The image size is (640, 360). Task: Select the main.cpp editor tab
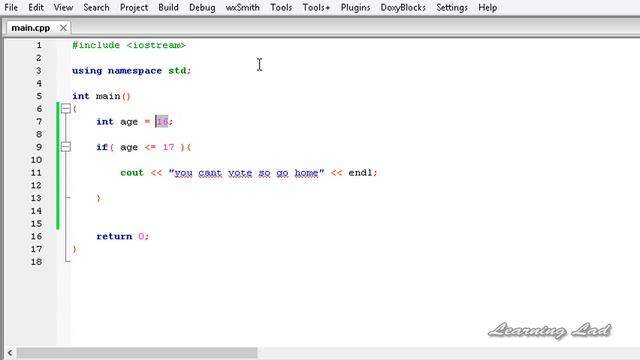[x=31, y=28]
